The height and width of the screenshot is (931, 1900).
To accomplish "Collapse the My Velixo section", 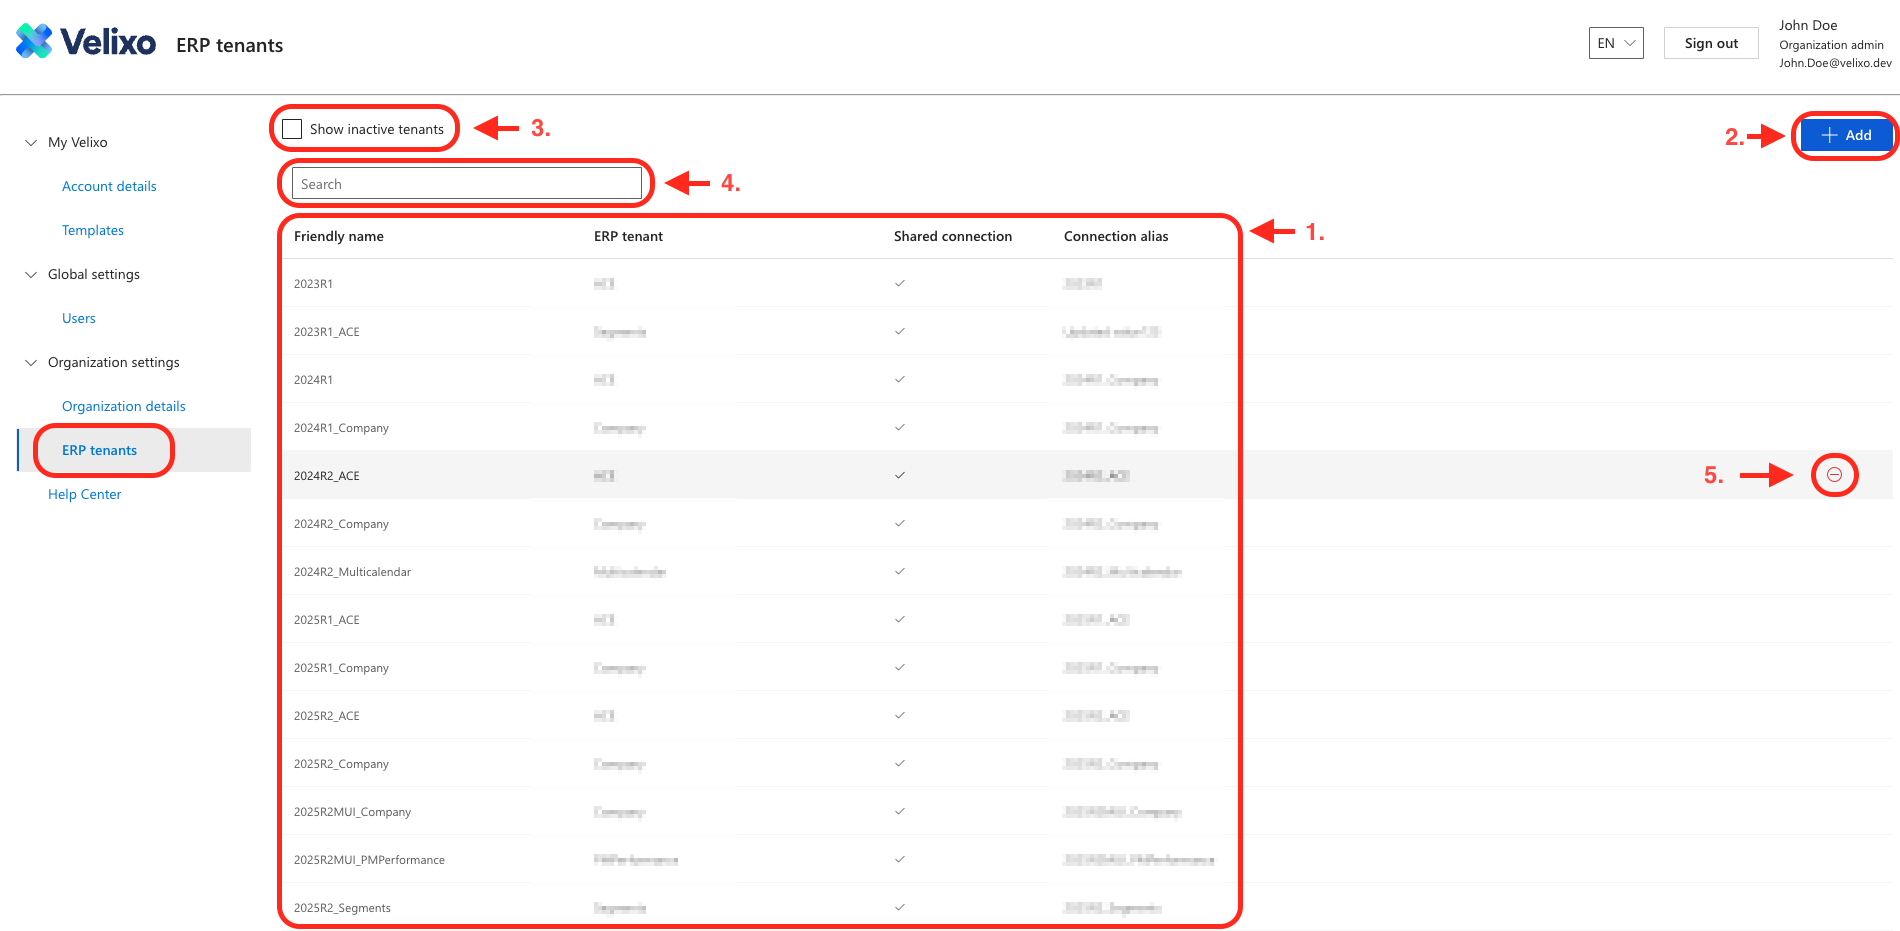I will tap(31, 143).
